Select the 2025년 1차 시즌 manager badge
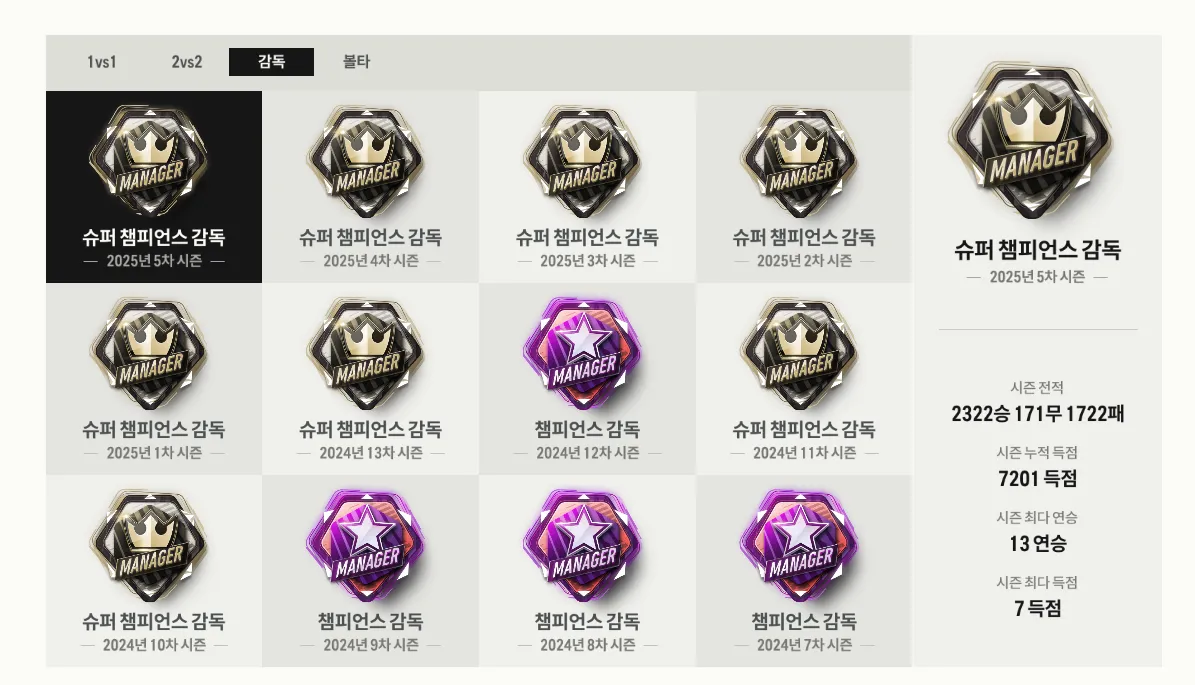Image resolution: width=1195 pixels, height=685 pixels. (153, 379)
